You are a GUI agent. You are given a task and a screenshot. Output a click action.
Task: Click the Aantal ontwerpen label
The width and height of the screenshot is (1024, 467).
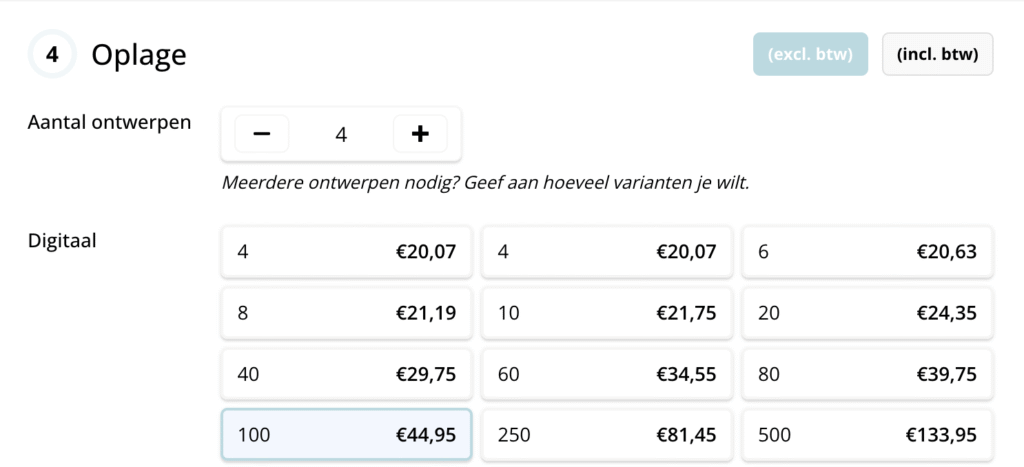click(109, 122)
